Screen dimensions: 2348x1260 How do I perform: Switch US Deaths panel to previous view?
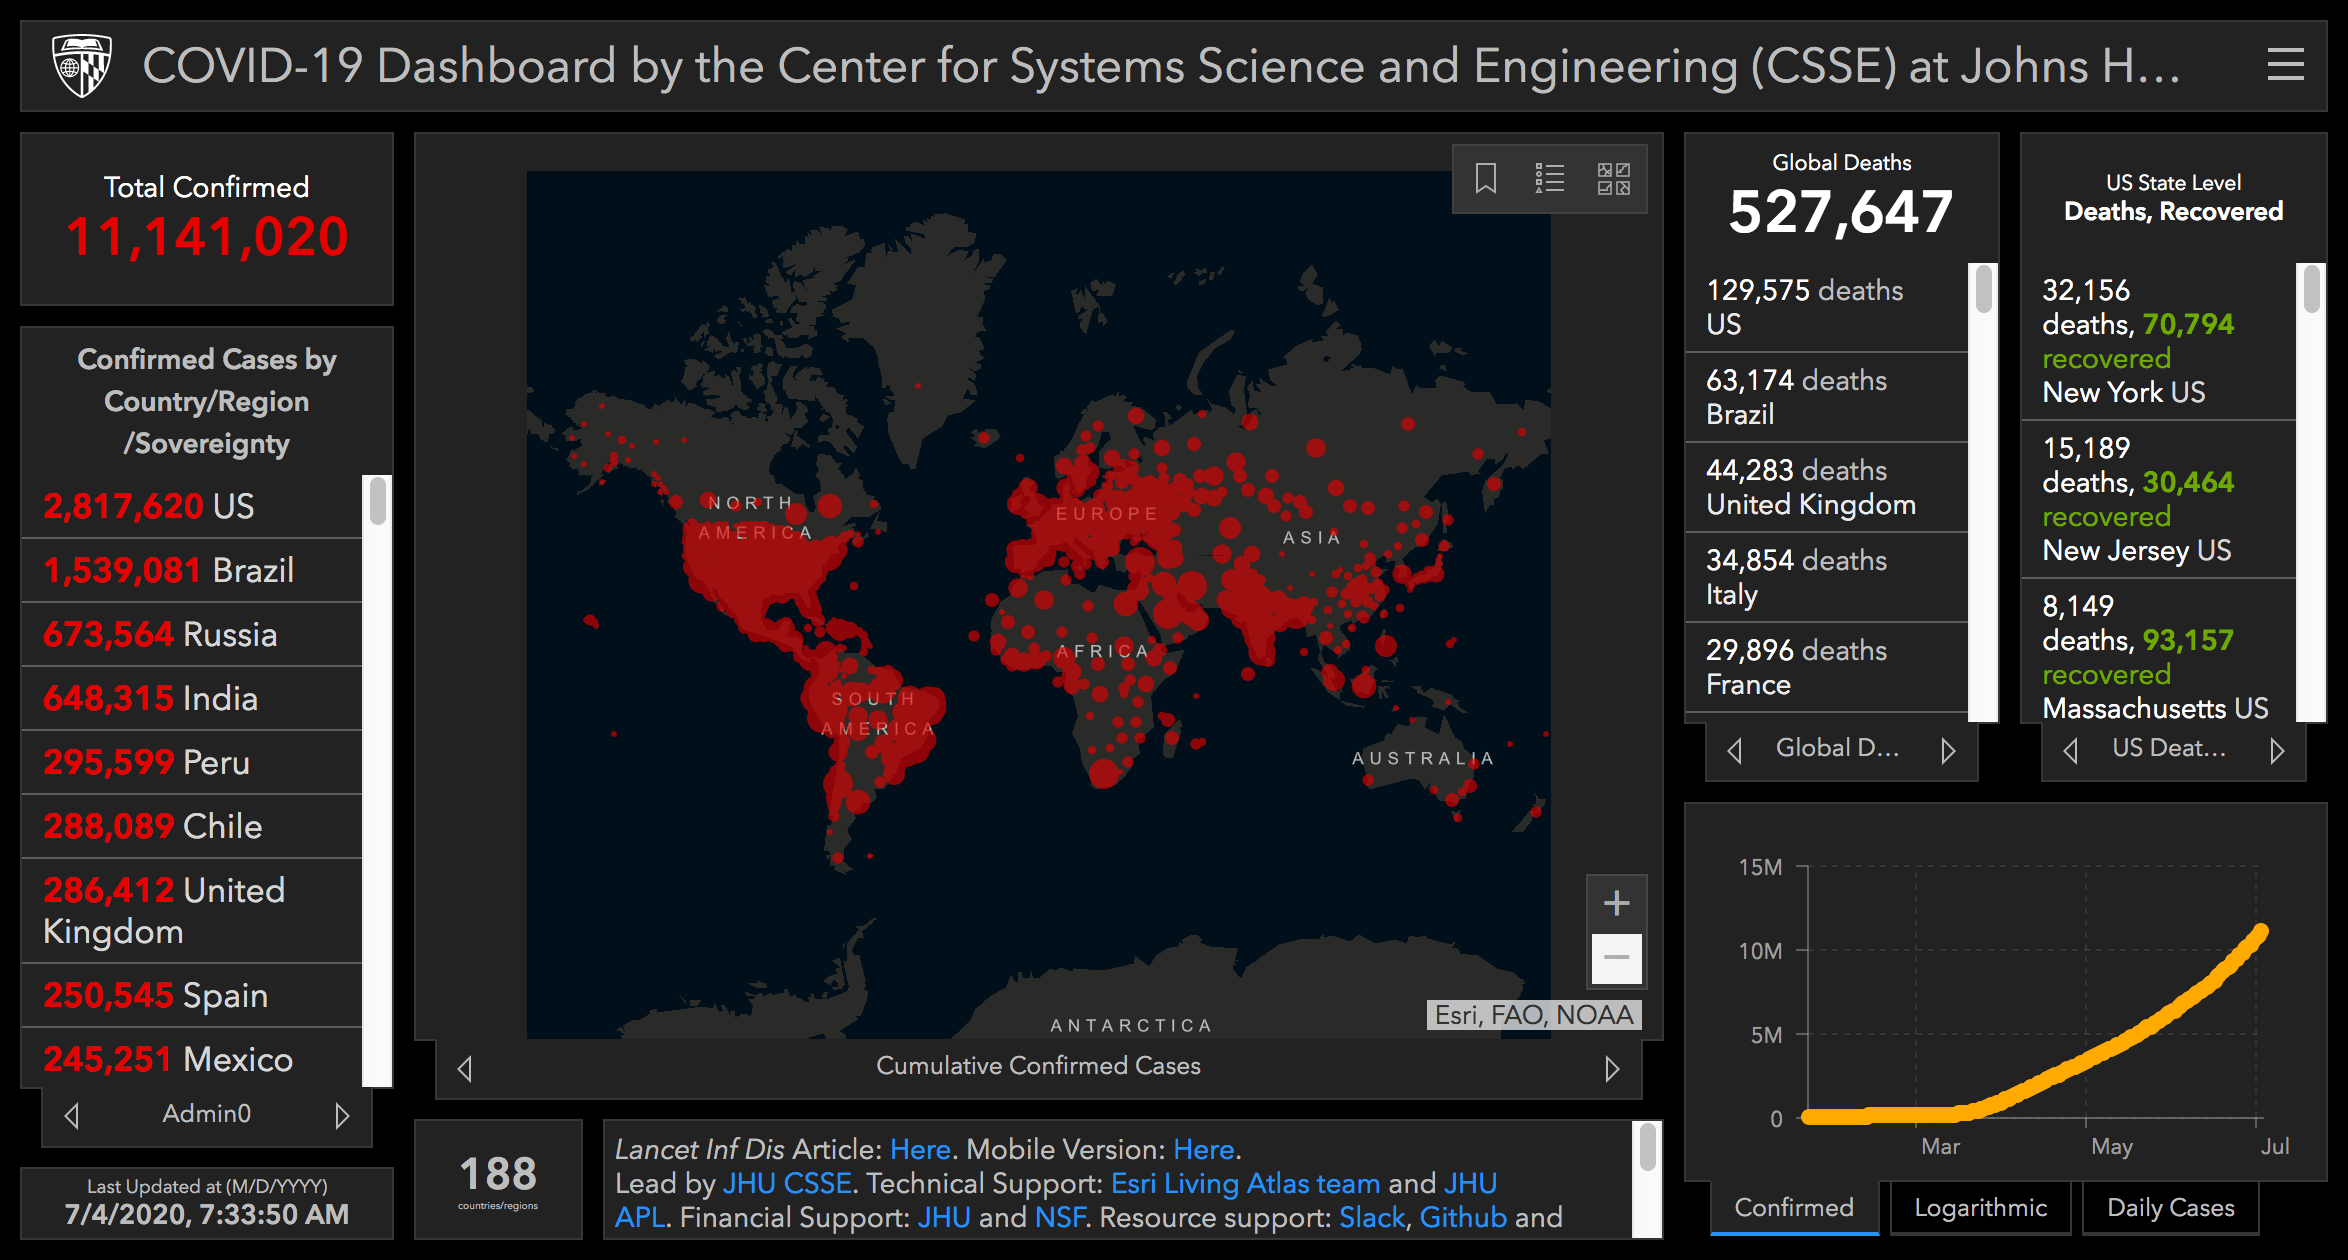[2071, 750]
